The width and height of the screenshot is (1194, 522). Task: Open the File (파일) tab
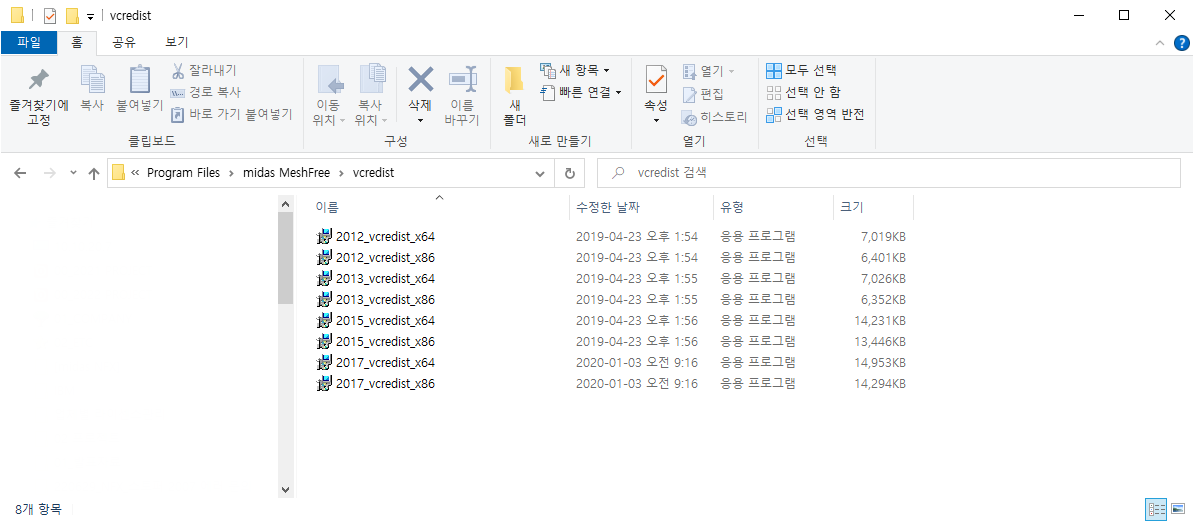29,43
